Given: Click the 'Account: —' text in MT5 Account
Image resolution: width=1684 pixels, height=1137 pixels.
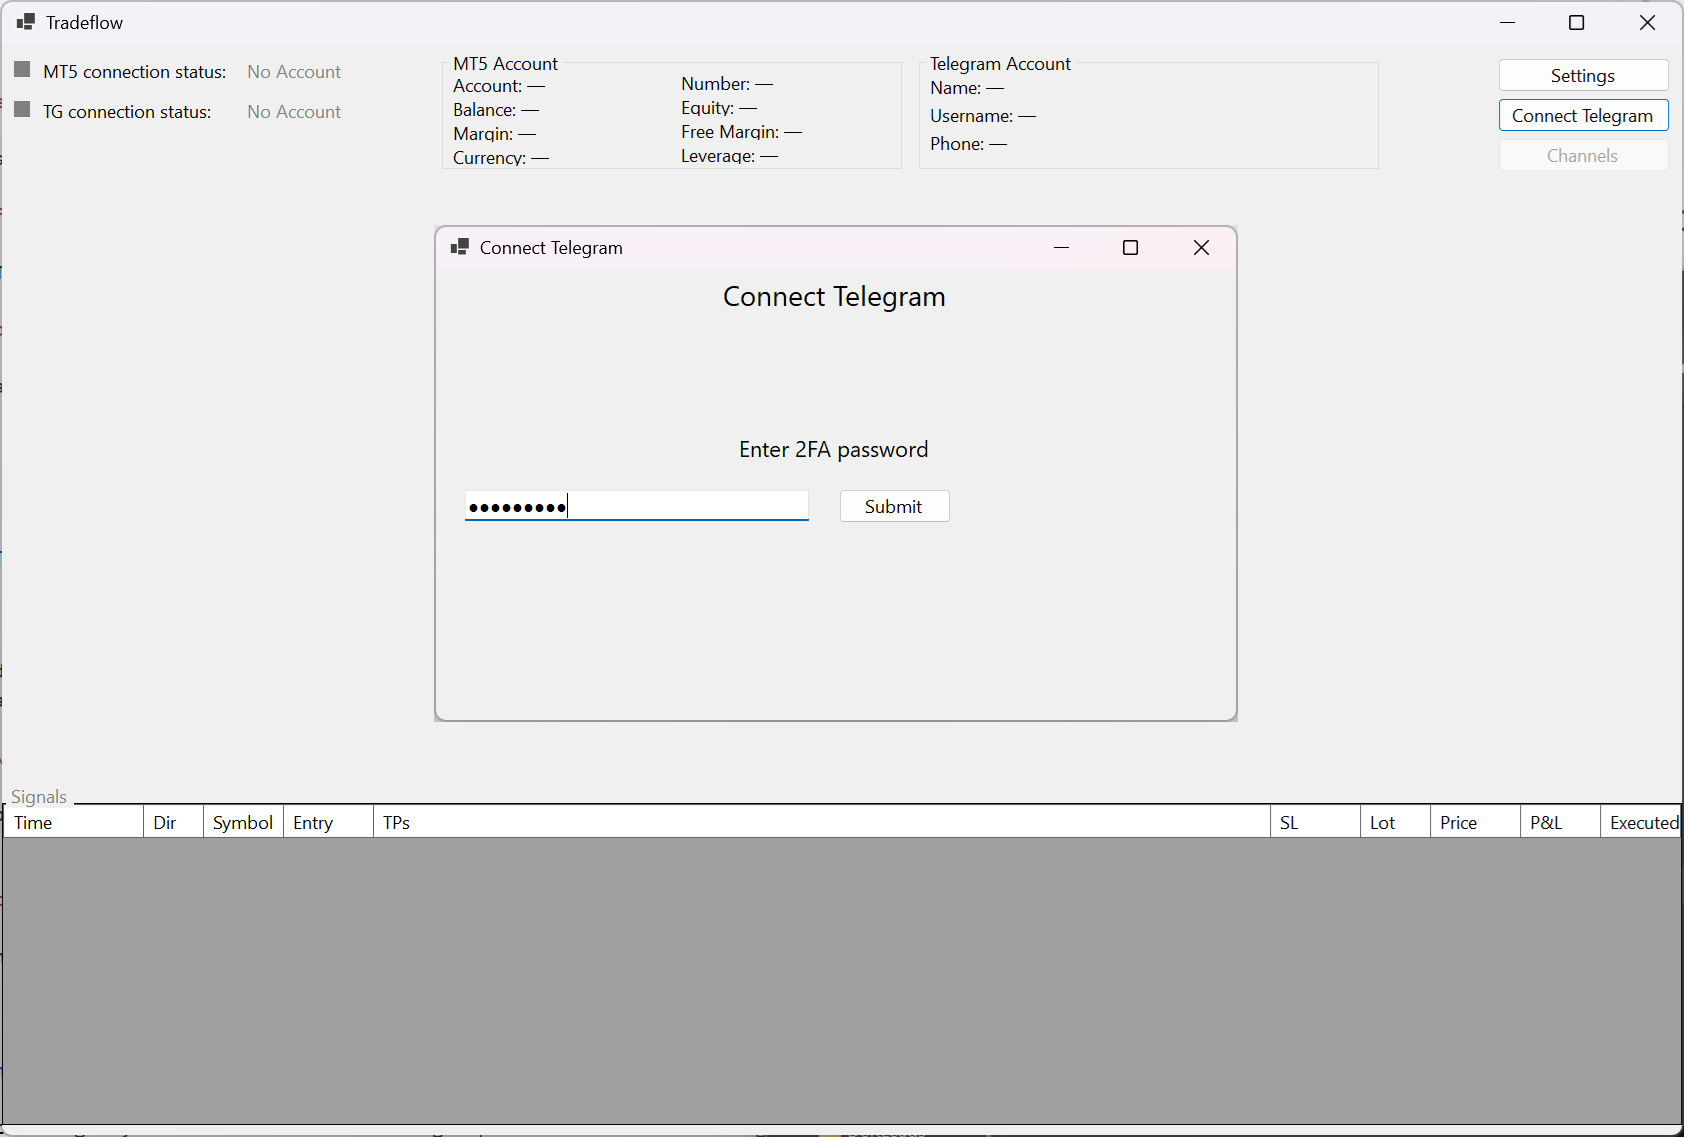Looking at the screenshot, I should (x=499, y=86).
